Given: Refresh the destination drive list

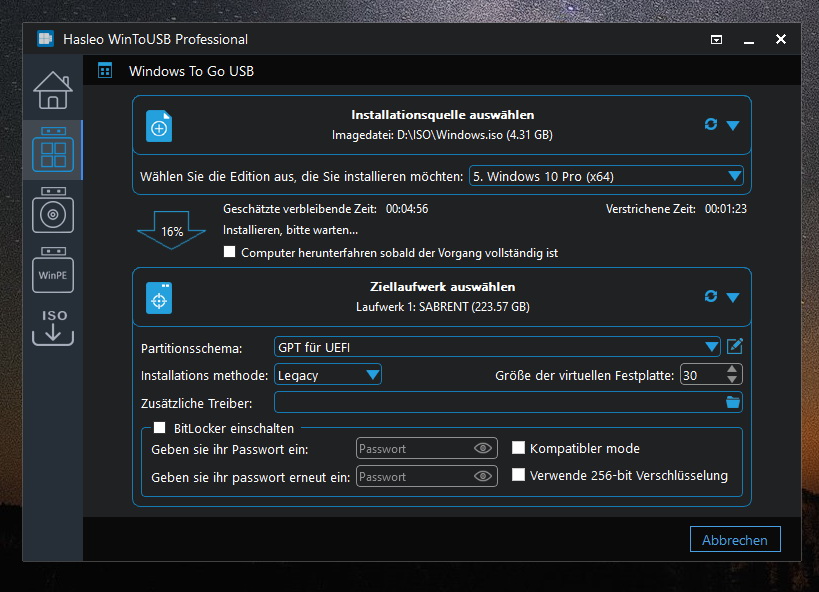Looking at the screenshot, I should pyautogui.click(x=710, y=296).
